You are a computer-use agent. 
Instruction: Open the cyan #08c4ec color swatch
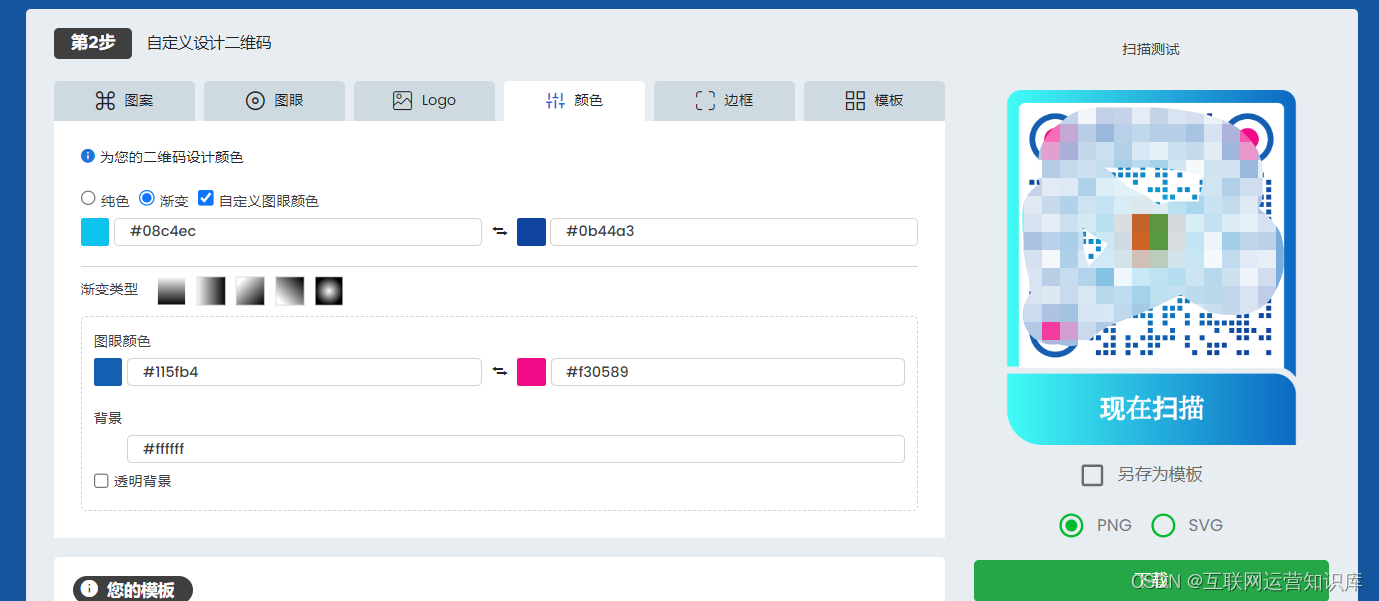point(95,232)
